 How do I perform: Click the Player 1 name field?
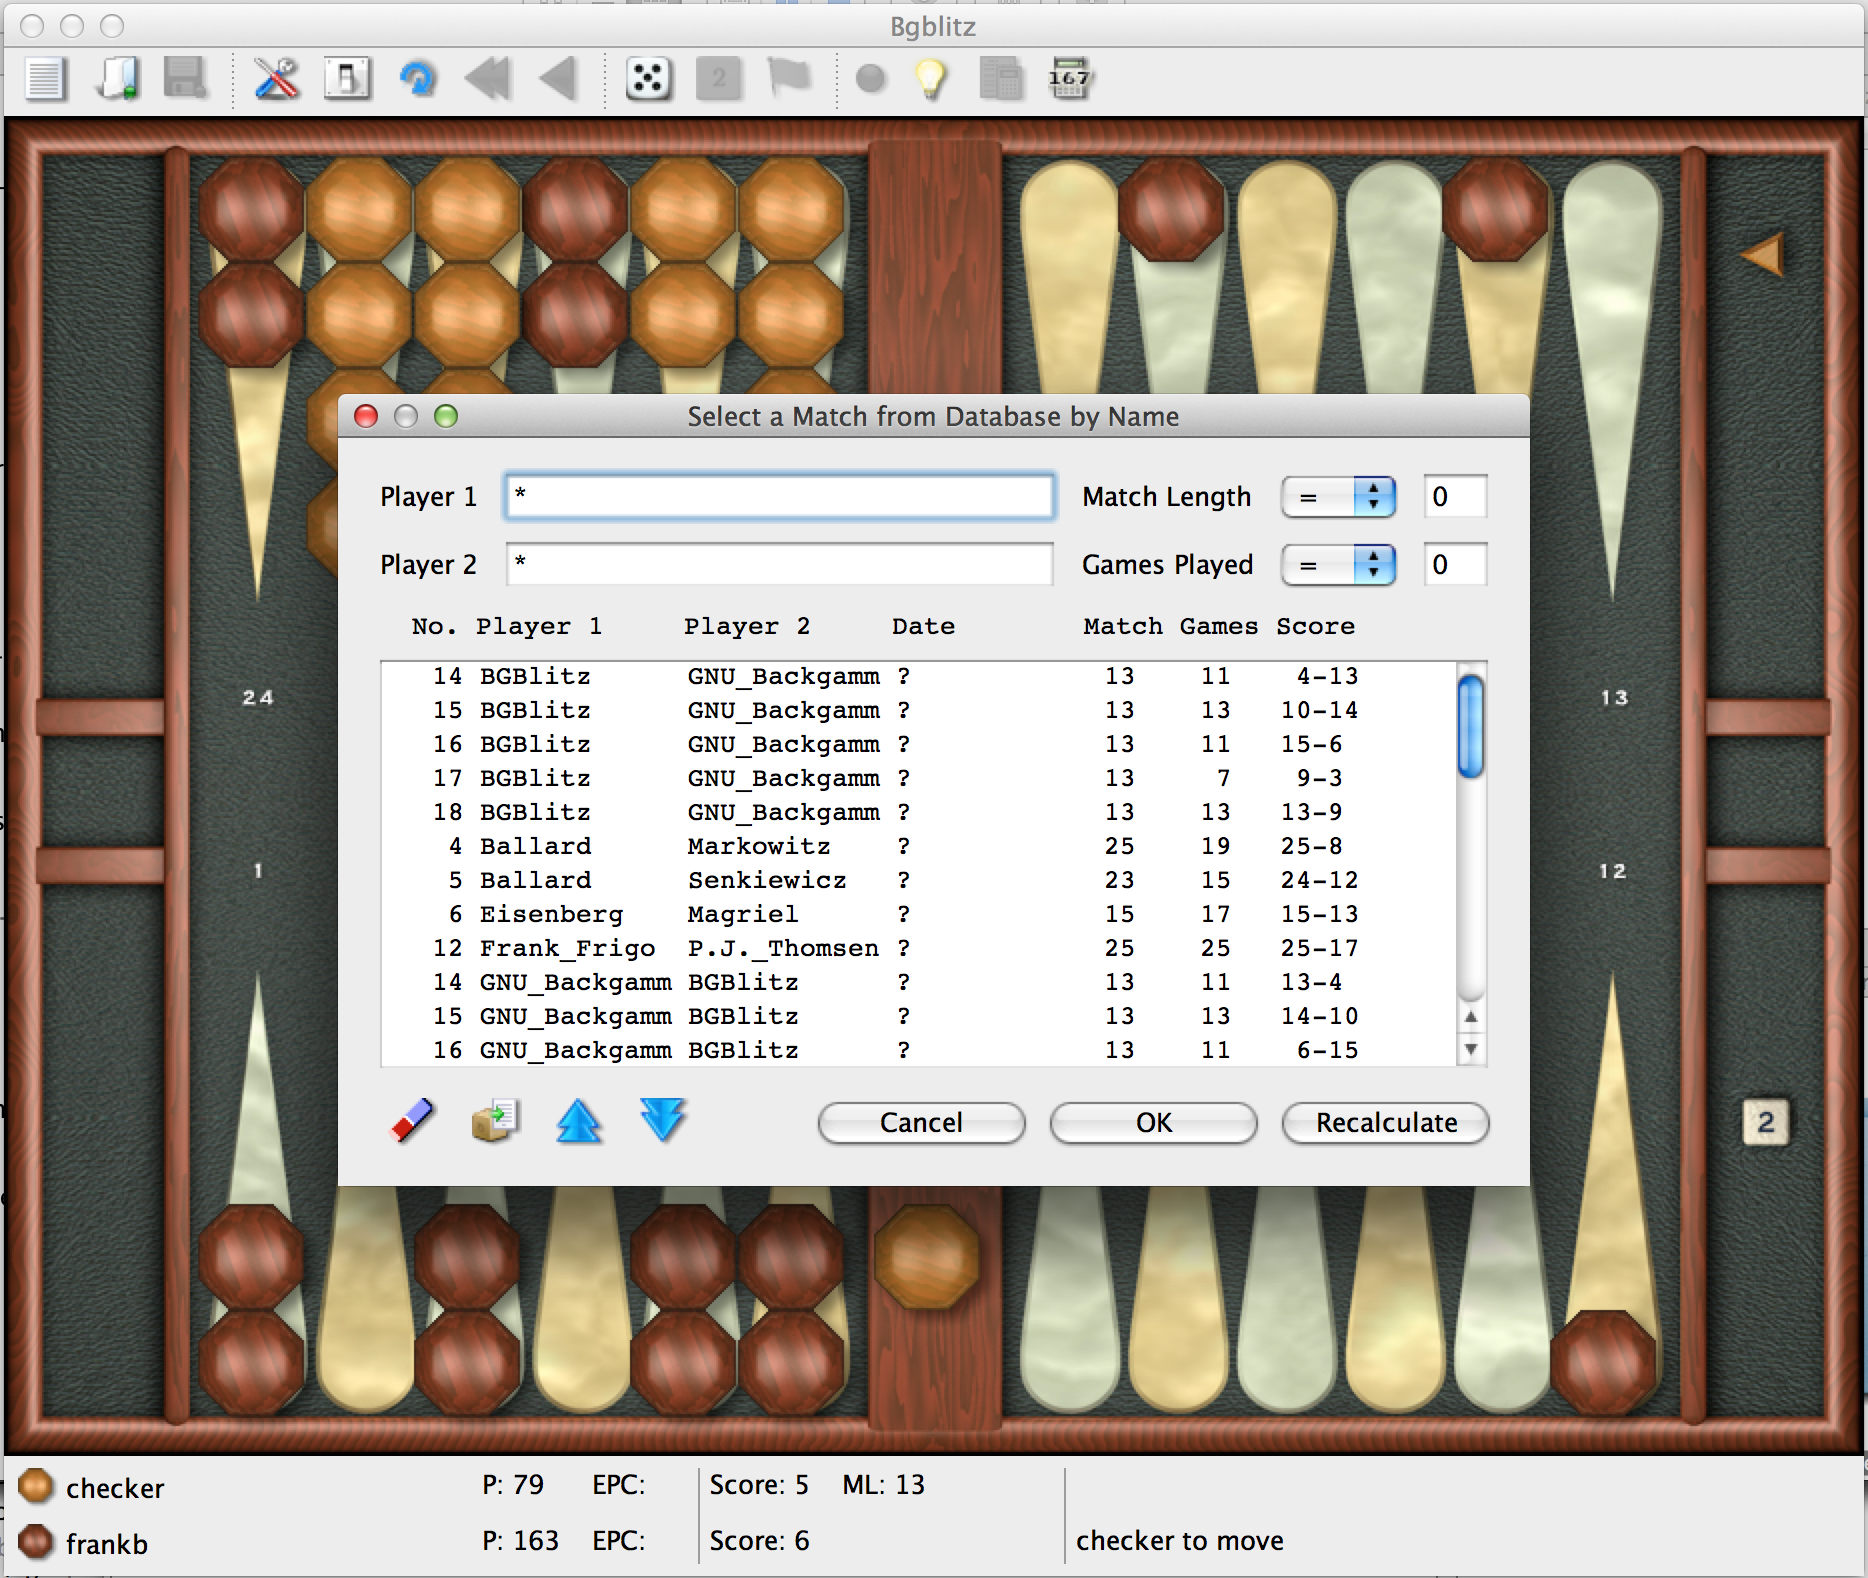(780, 497)
